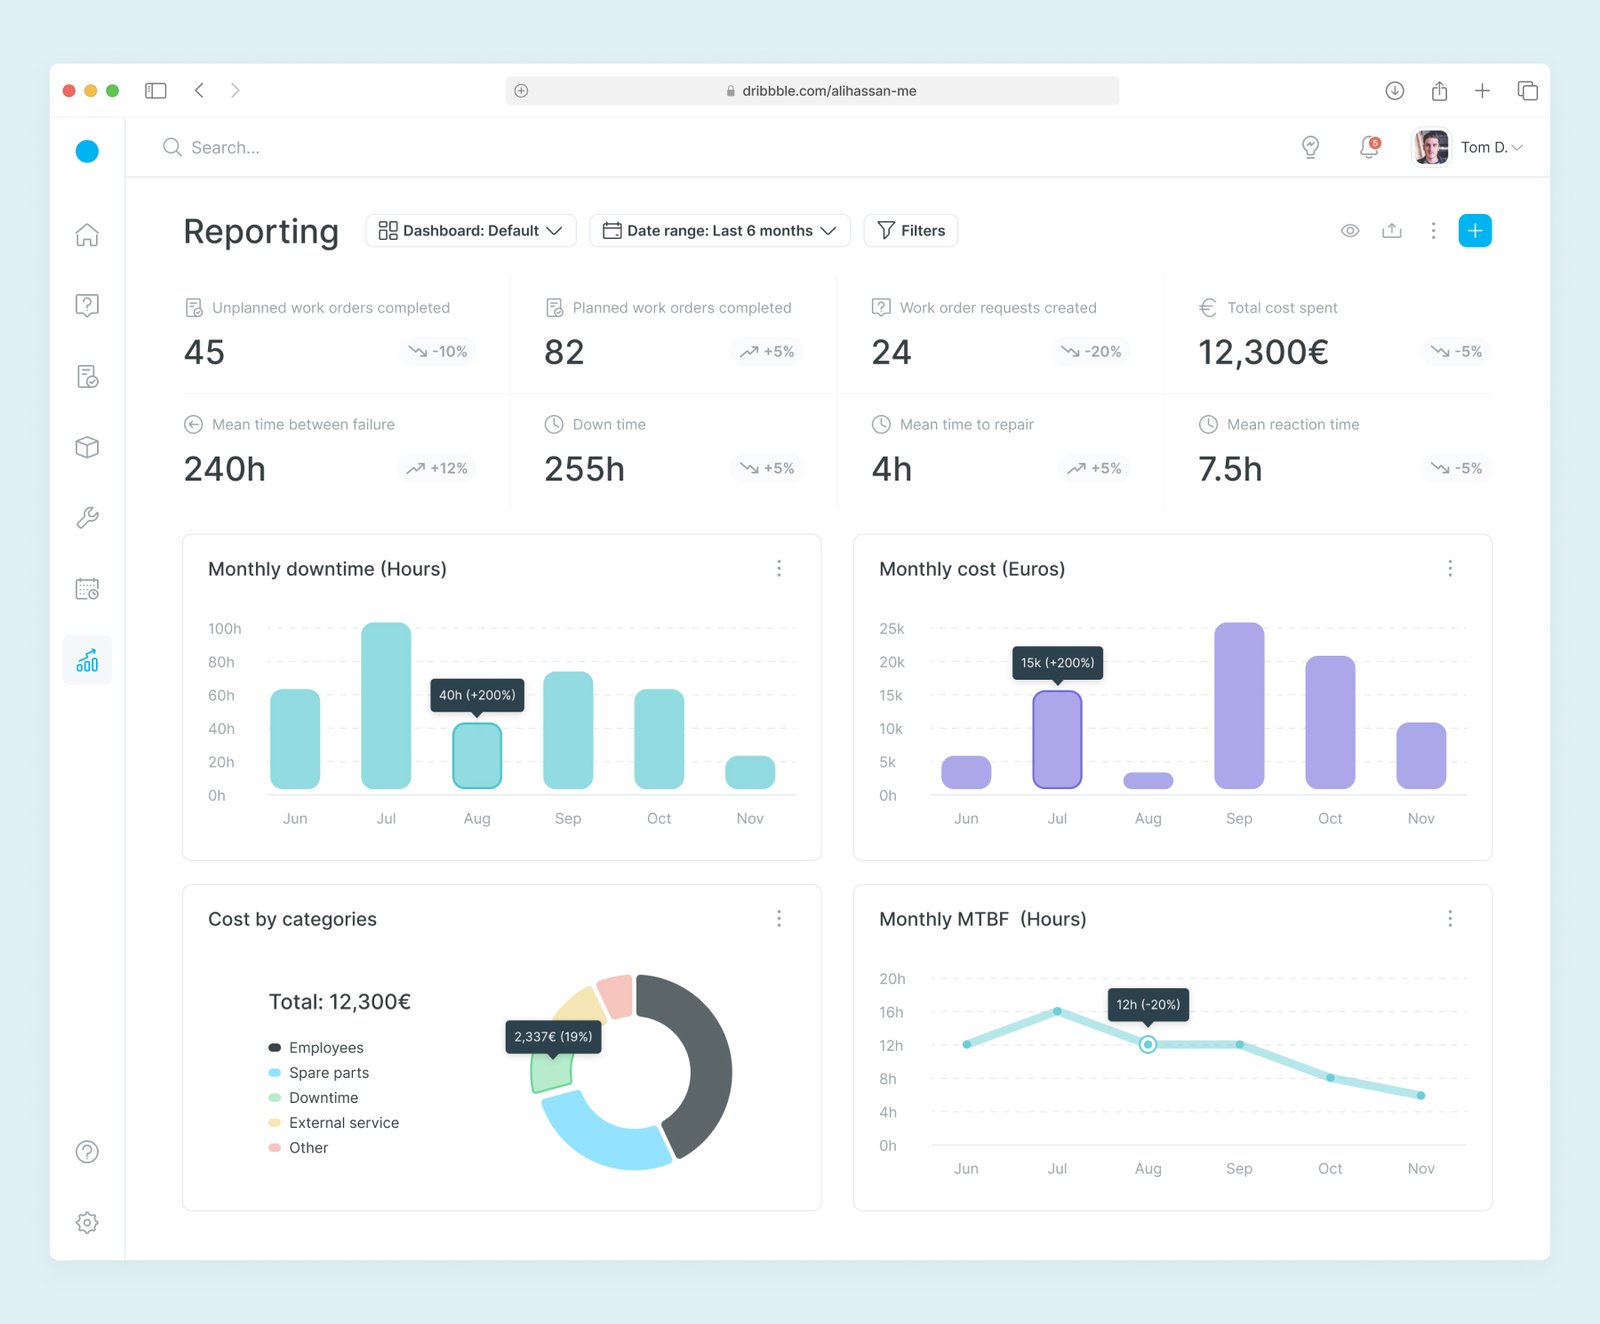Click the lightbulb tips icon
The width and height of the screenshot is (1600, 1324).
pyautogui.click(x=1311, y=147)
